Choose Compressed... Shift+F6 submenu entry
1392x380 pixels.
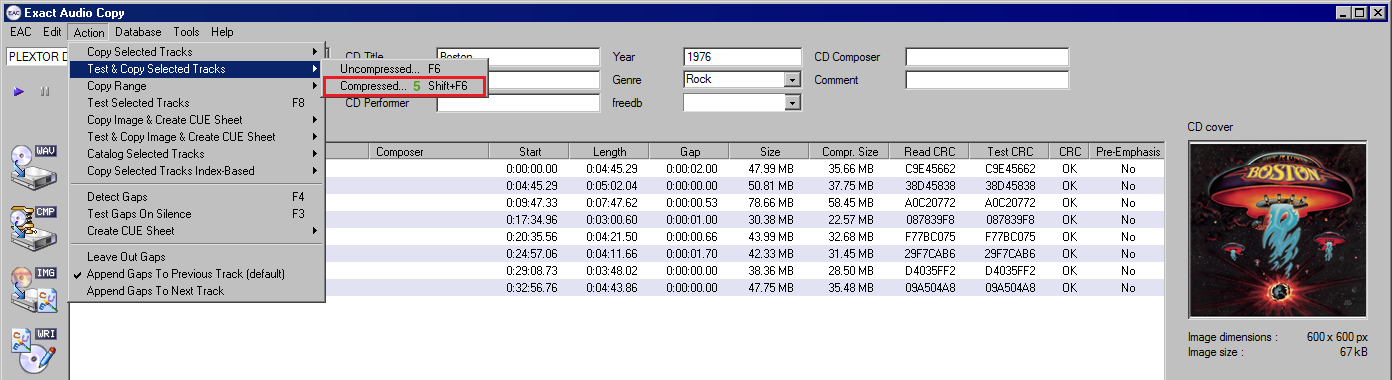(x=404, y=86)
